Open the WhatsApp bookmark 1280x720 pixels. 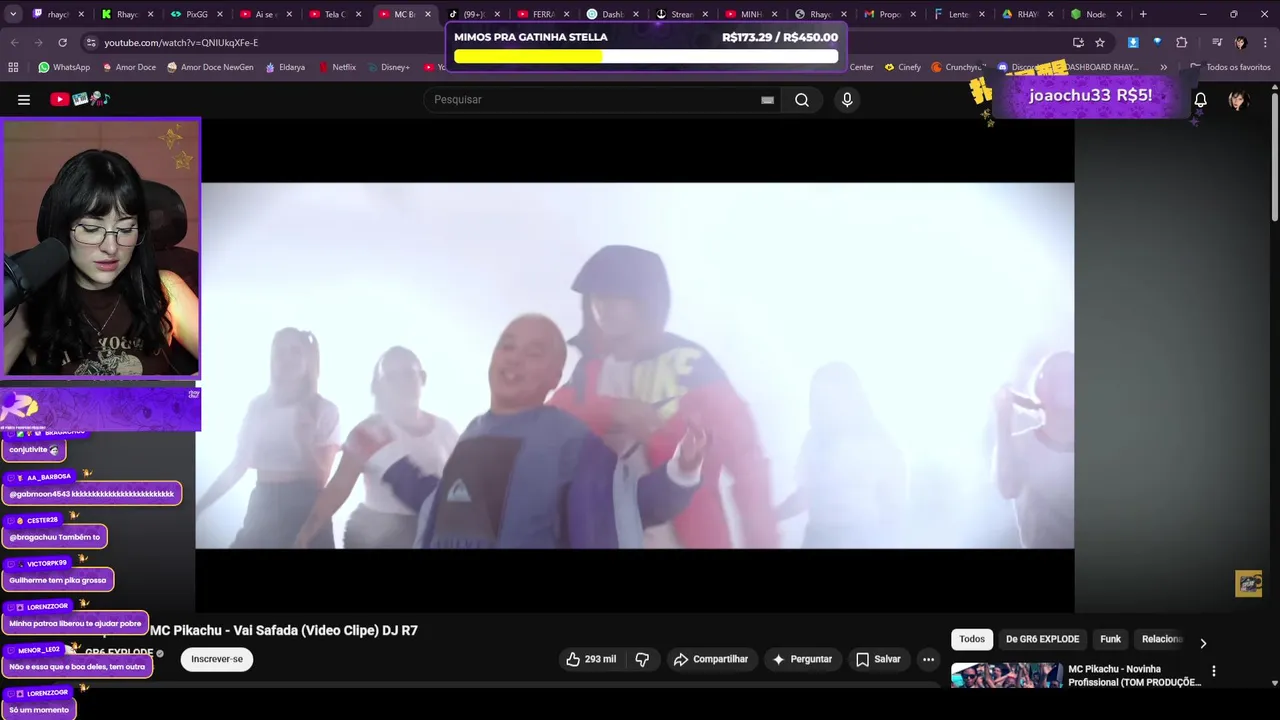coord(64,67)
